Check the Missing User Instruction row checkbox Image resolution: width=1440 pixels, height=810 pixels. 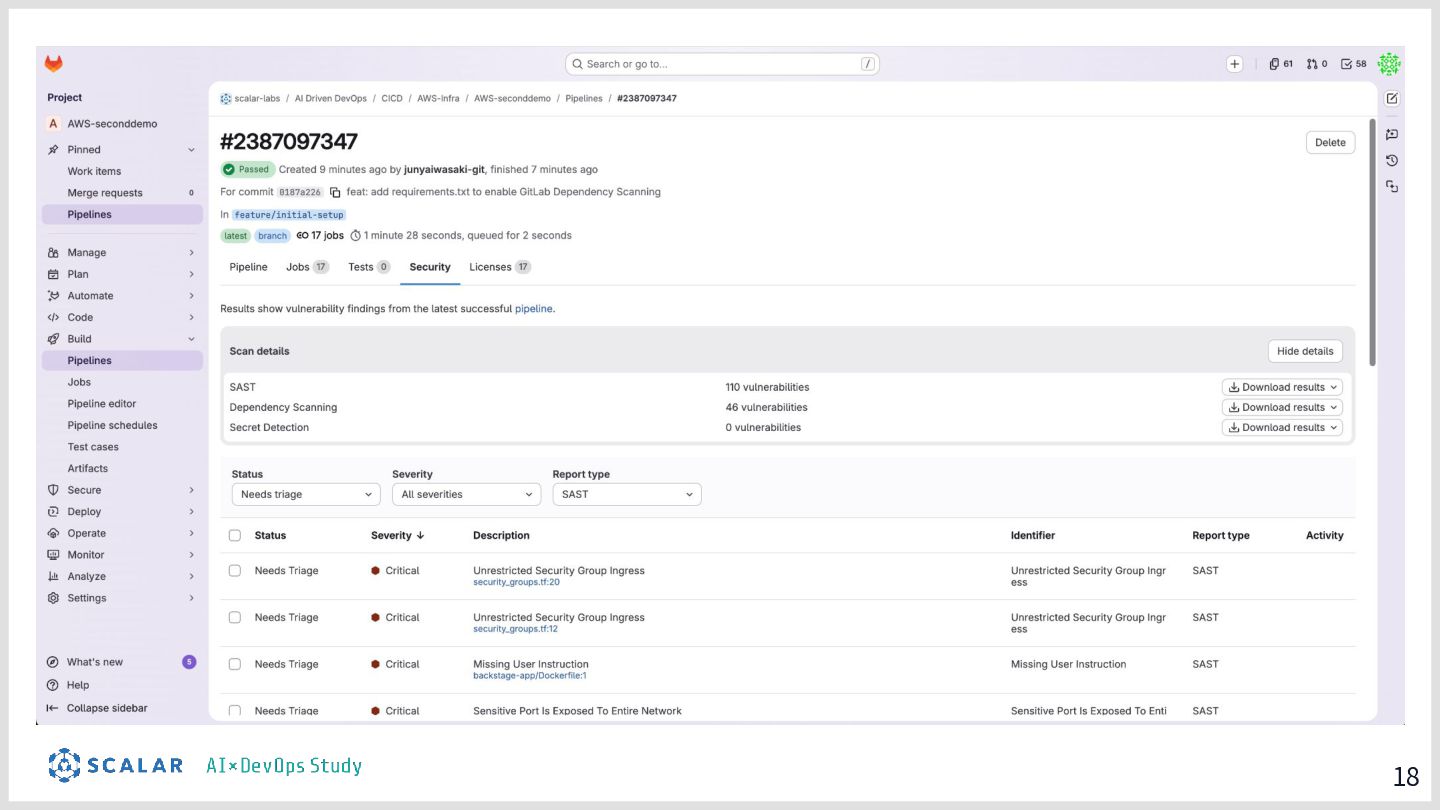235,664
